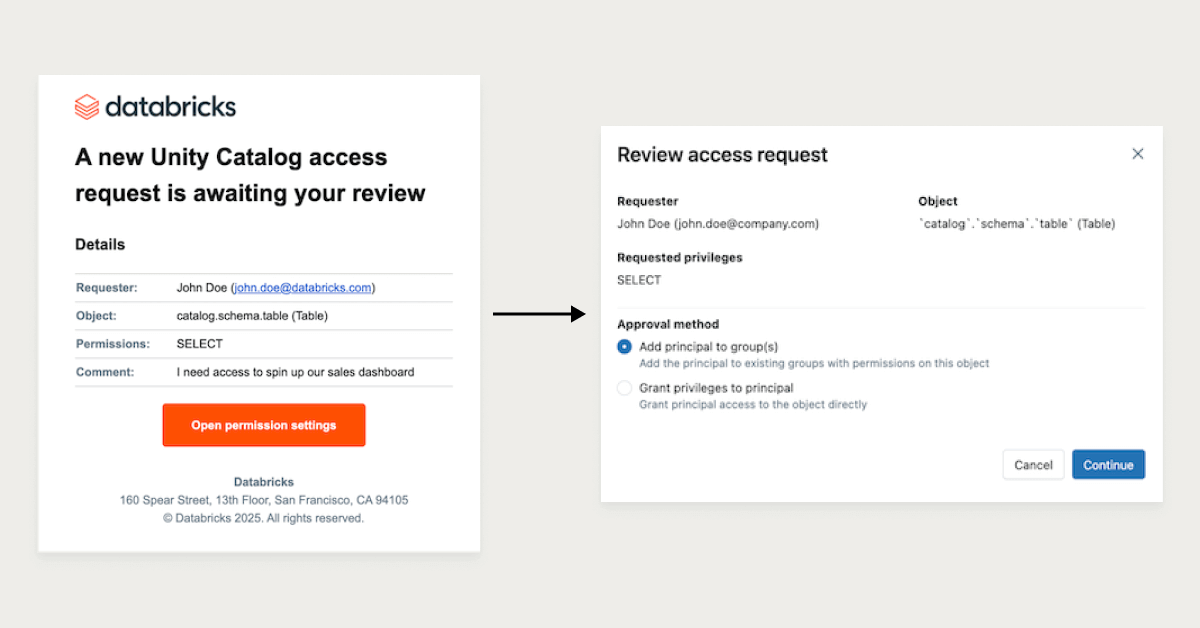Click the catalog.schema.table (Table) value in the email
Image resolution: width=1200 pixels, height=628 pixels.
pos(252,316)
